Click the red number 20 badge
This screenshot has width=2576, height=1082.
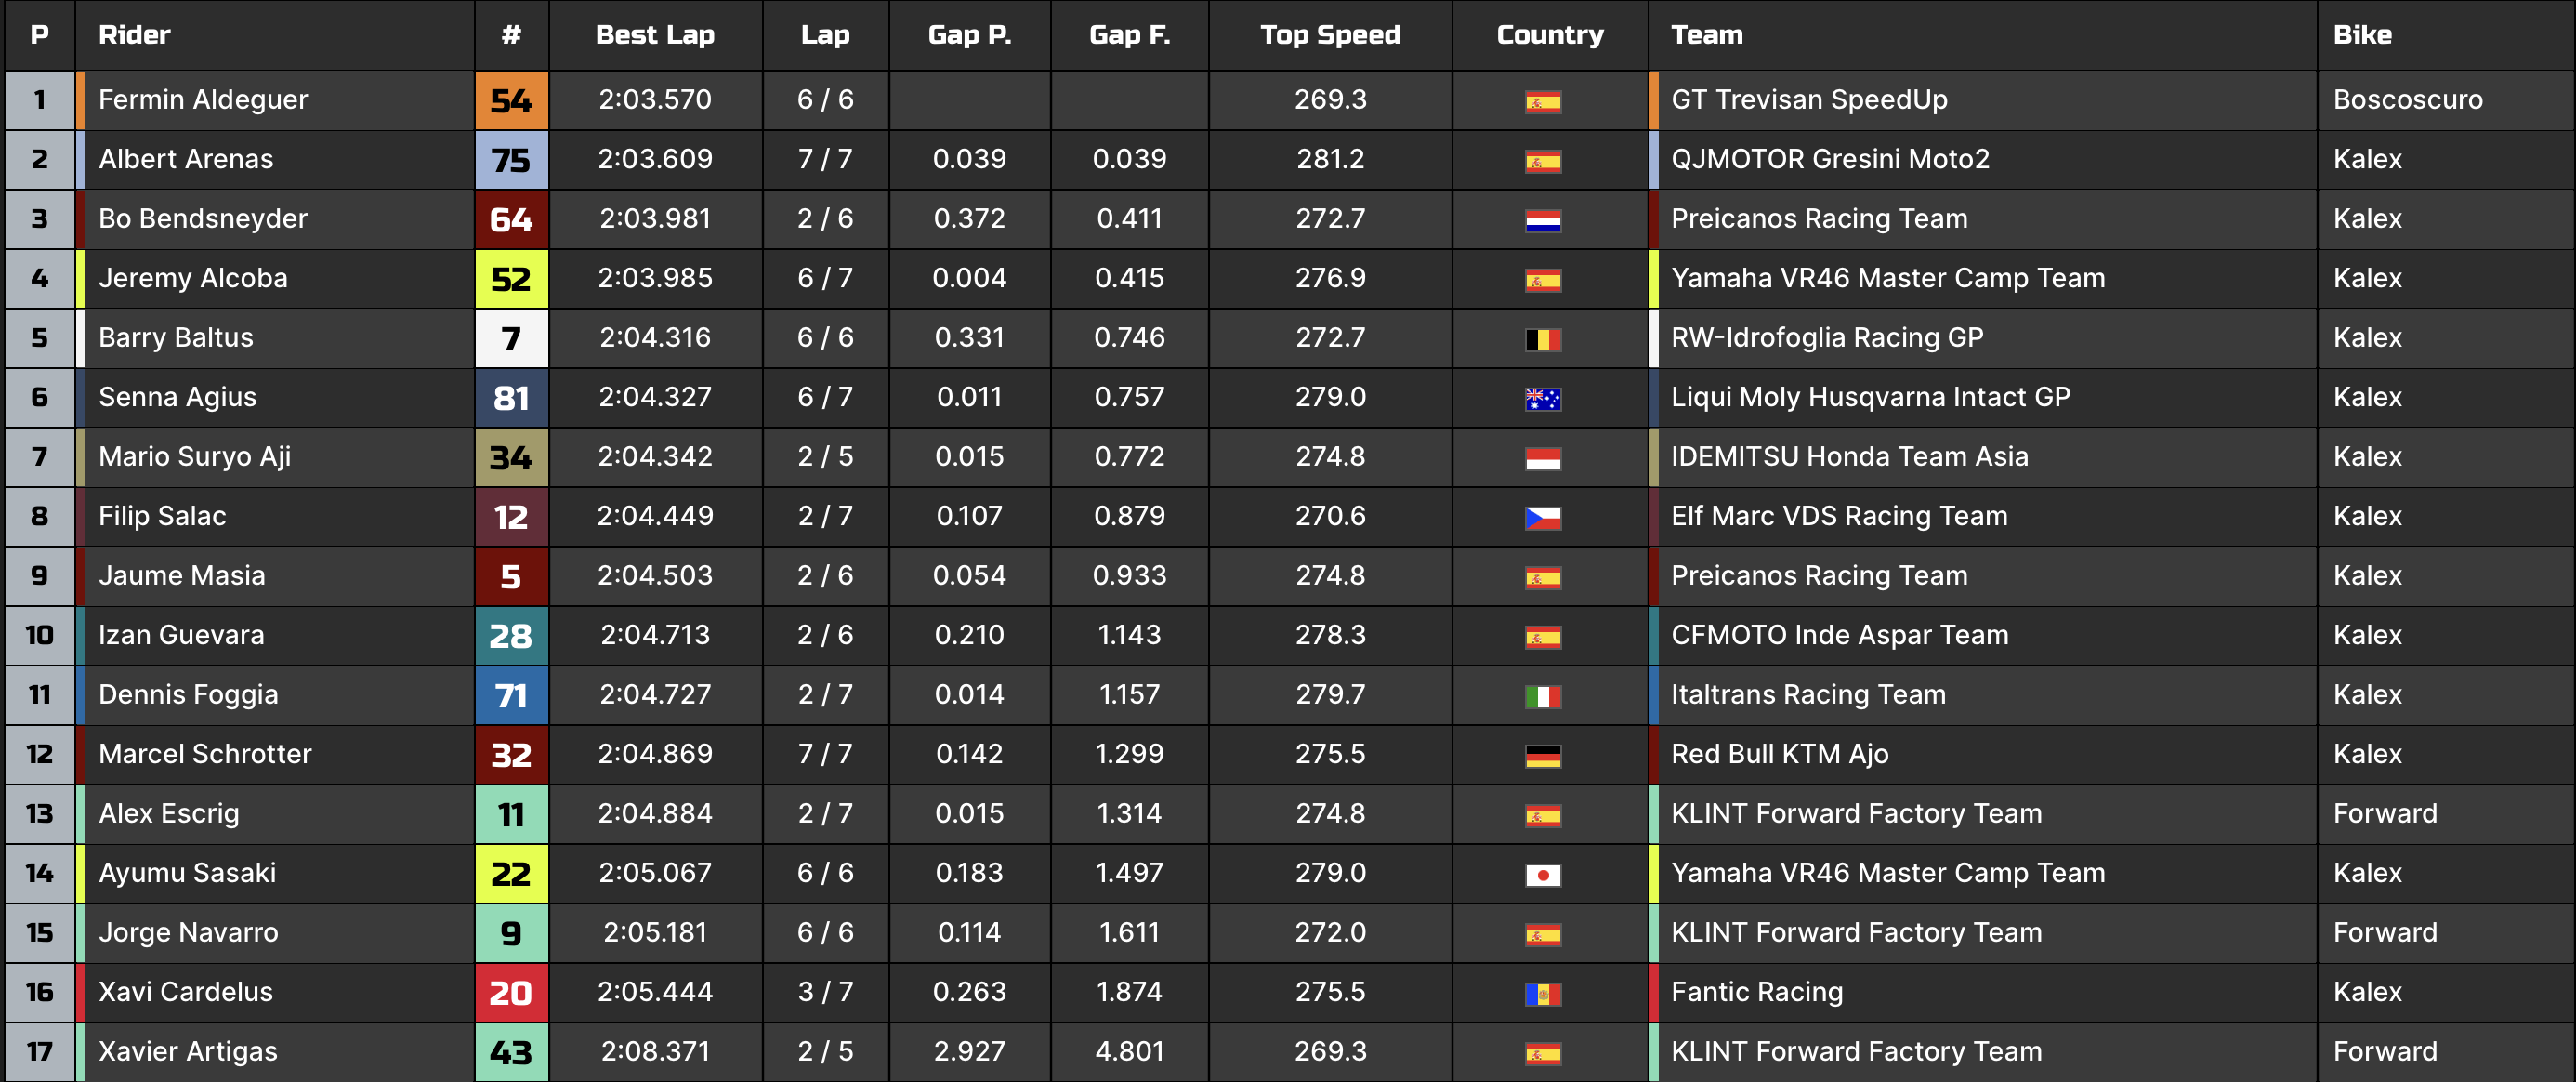[x=511, y=993]
